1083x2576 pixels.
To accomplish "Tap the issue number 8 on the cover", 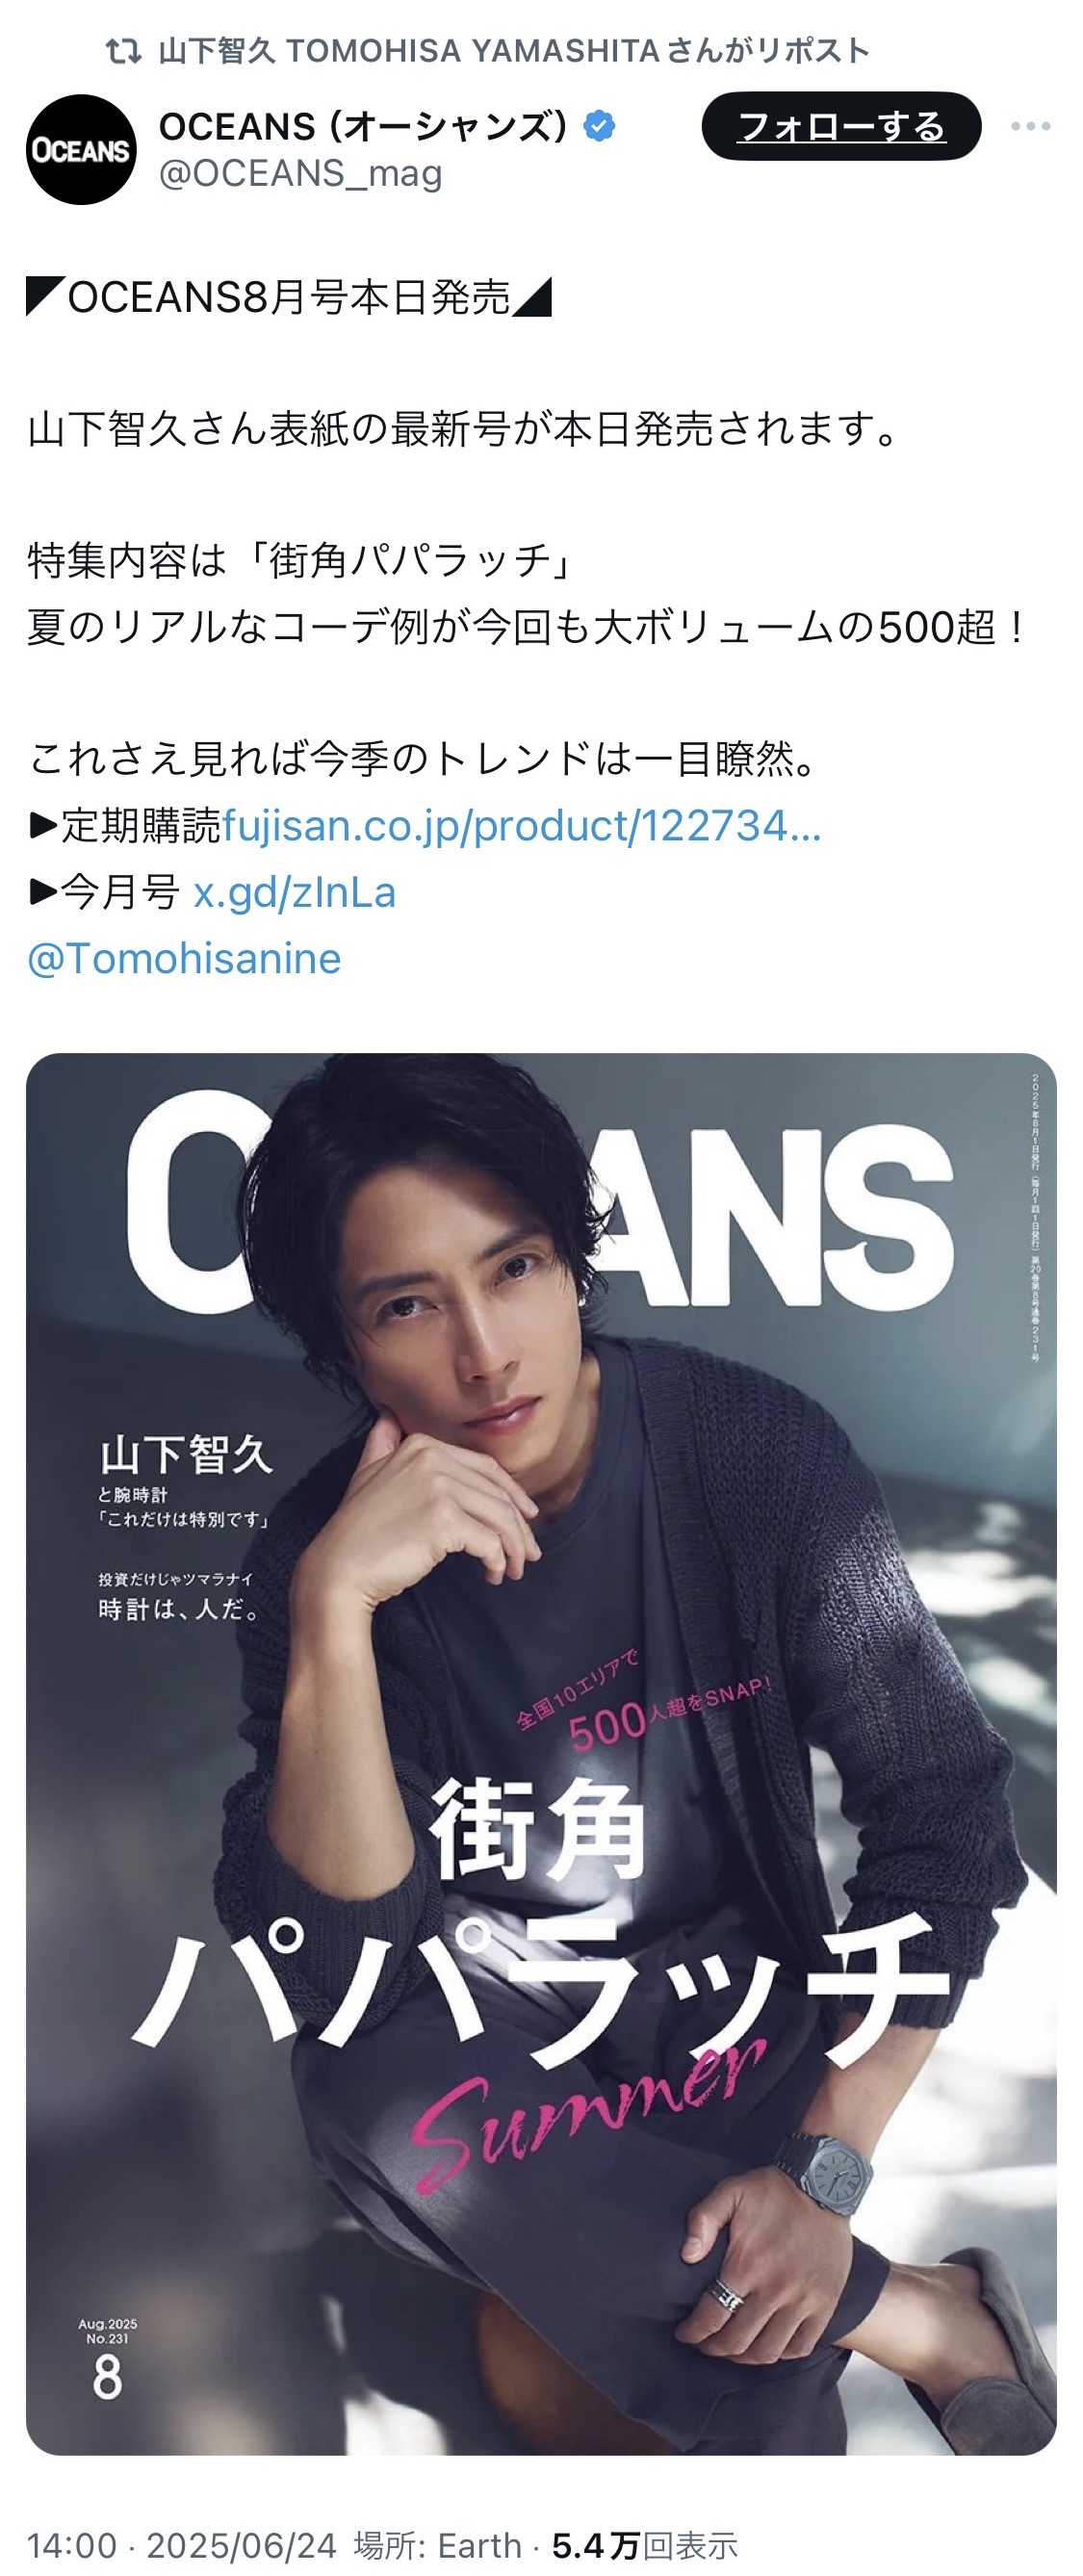I will [107, 2377].
